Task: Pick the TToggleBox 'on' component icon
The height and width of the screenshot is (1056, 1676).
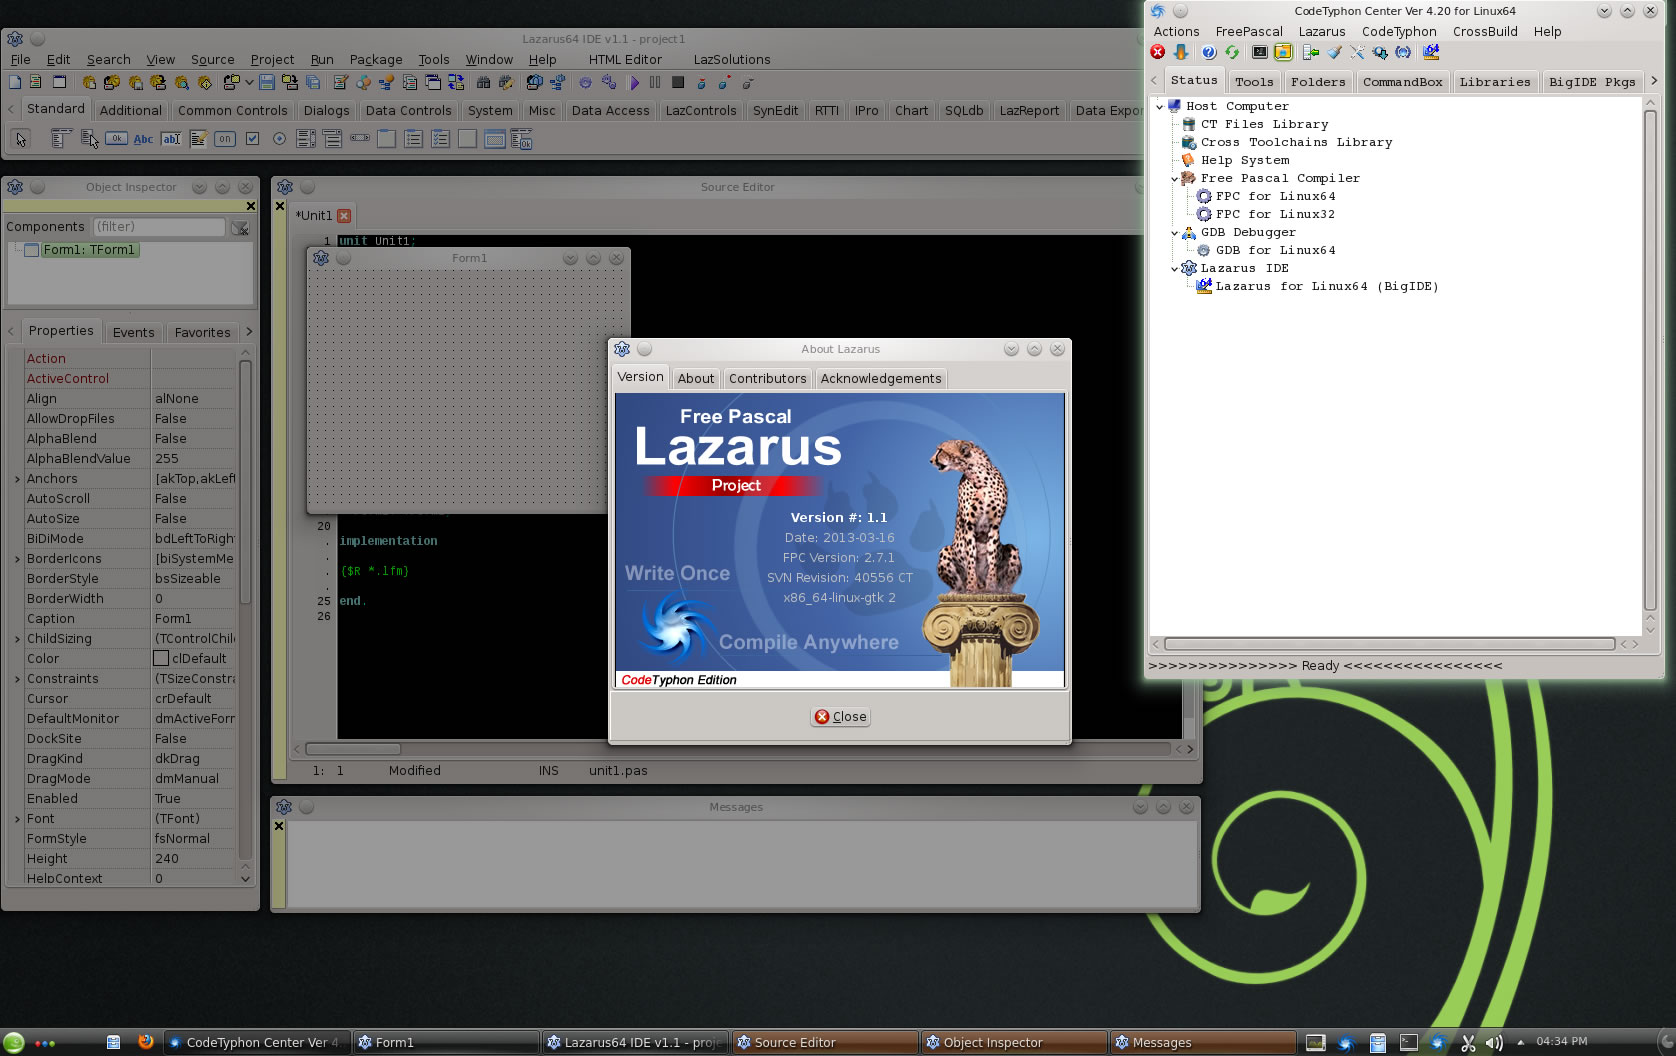Action: (x=225, y=139)
